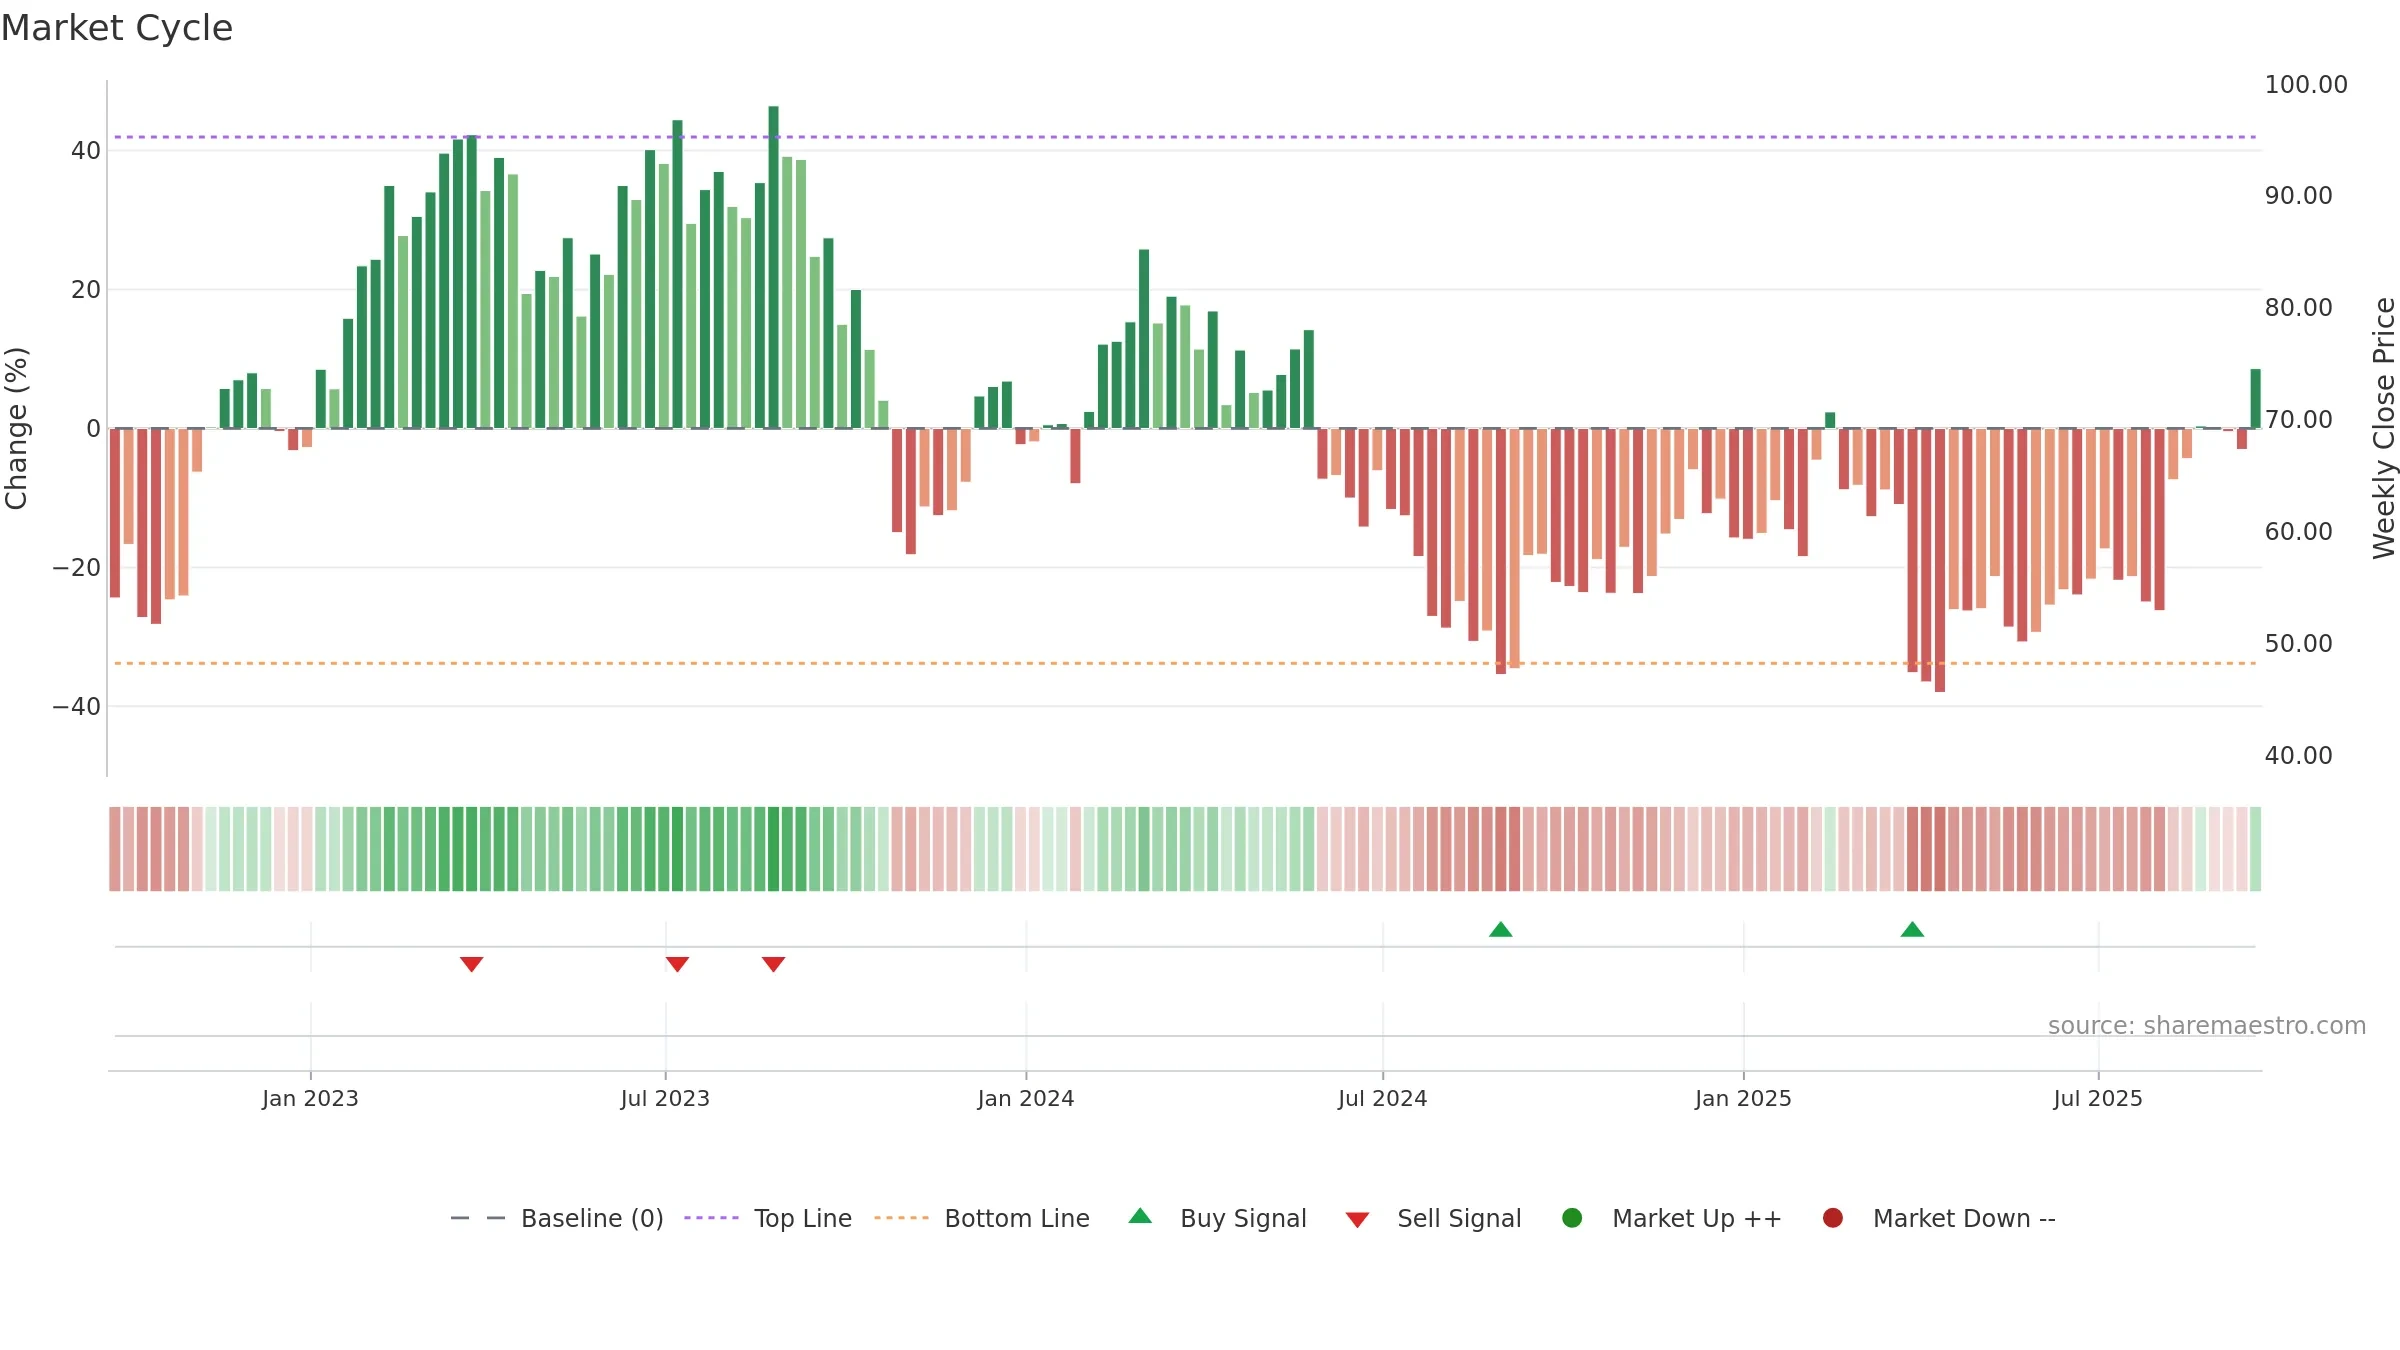Click the tallest green bar after Jul 2023

click(x=773, y=267)
